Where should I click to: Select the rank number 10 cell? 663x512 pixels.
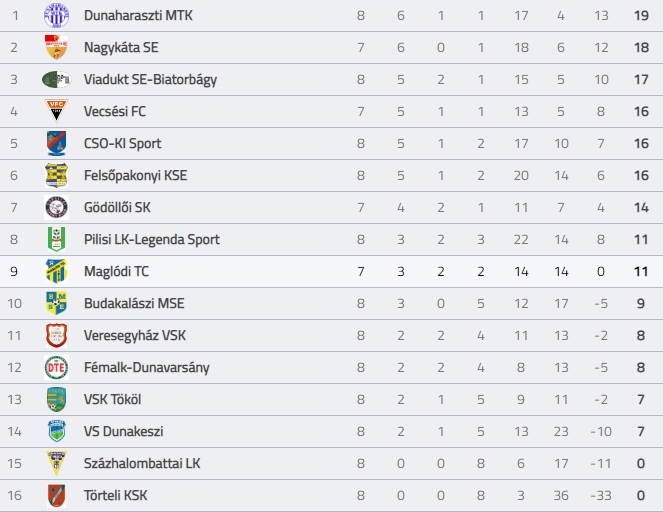(x=14, y=304)
